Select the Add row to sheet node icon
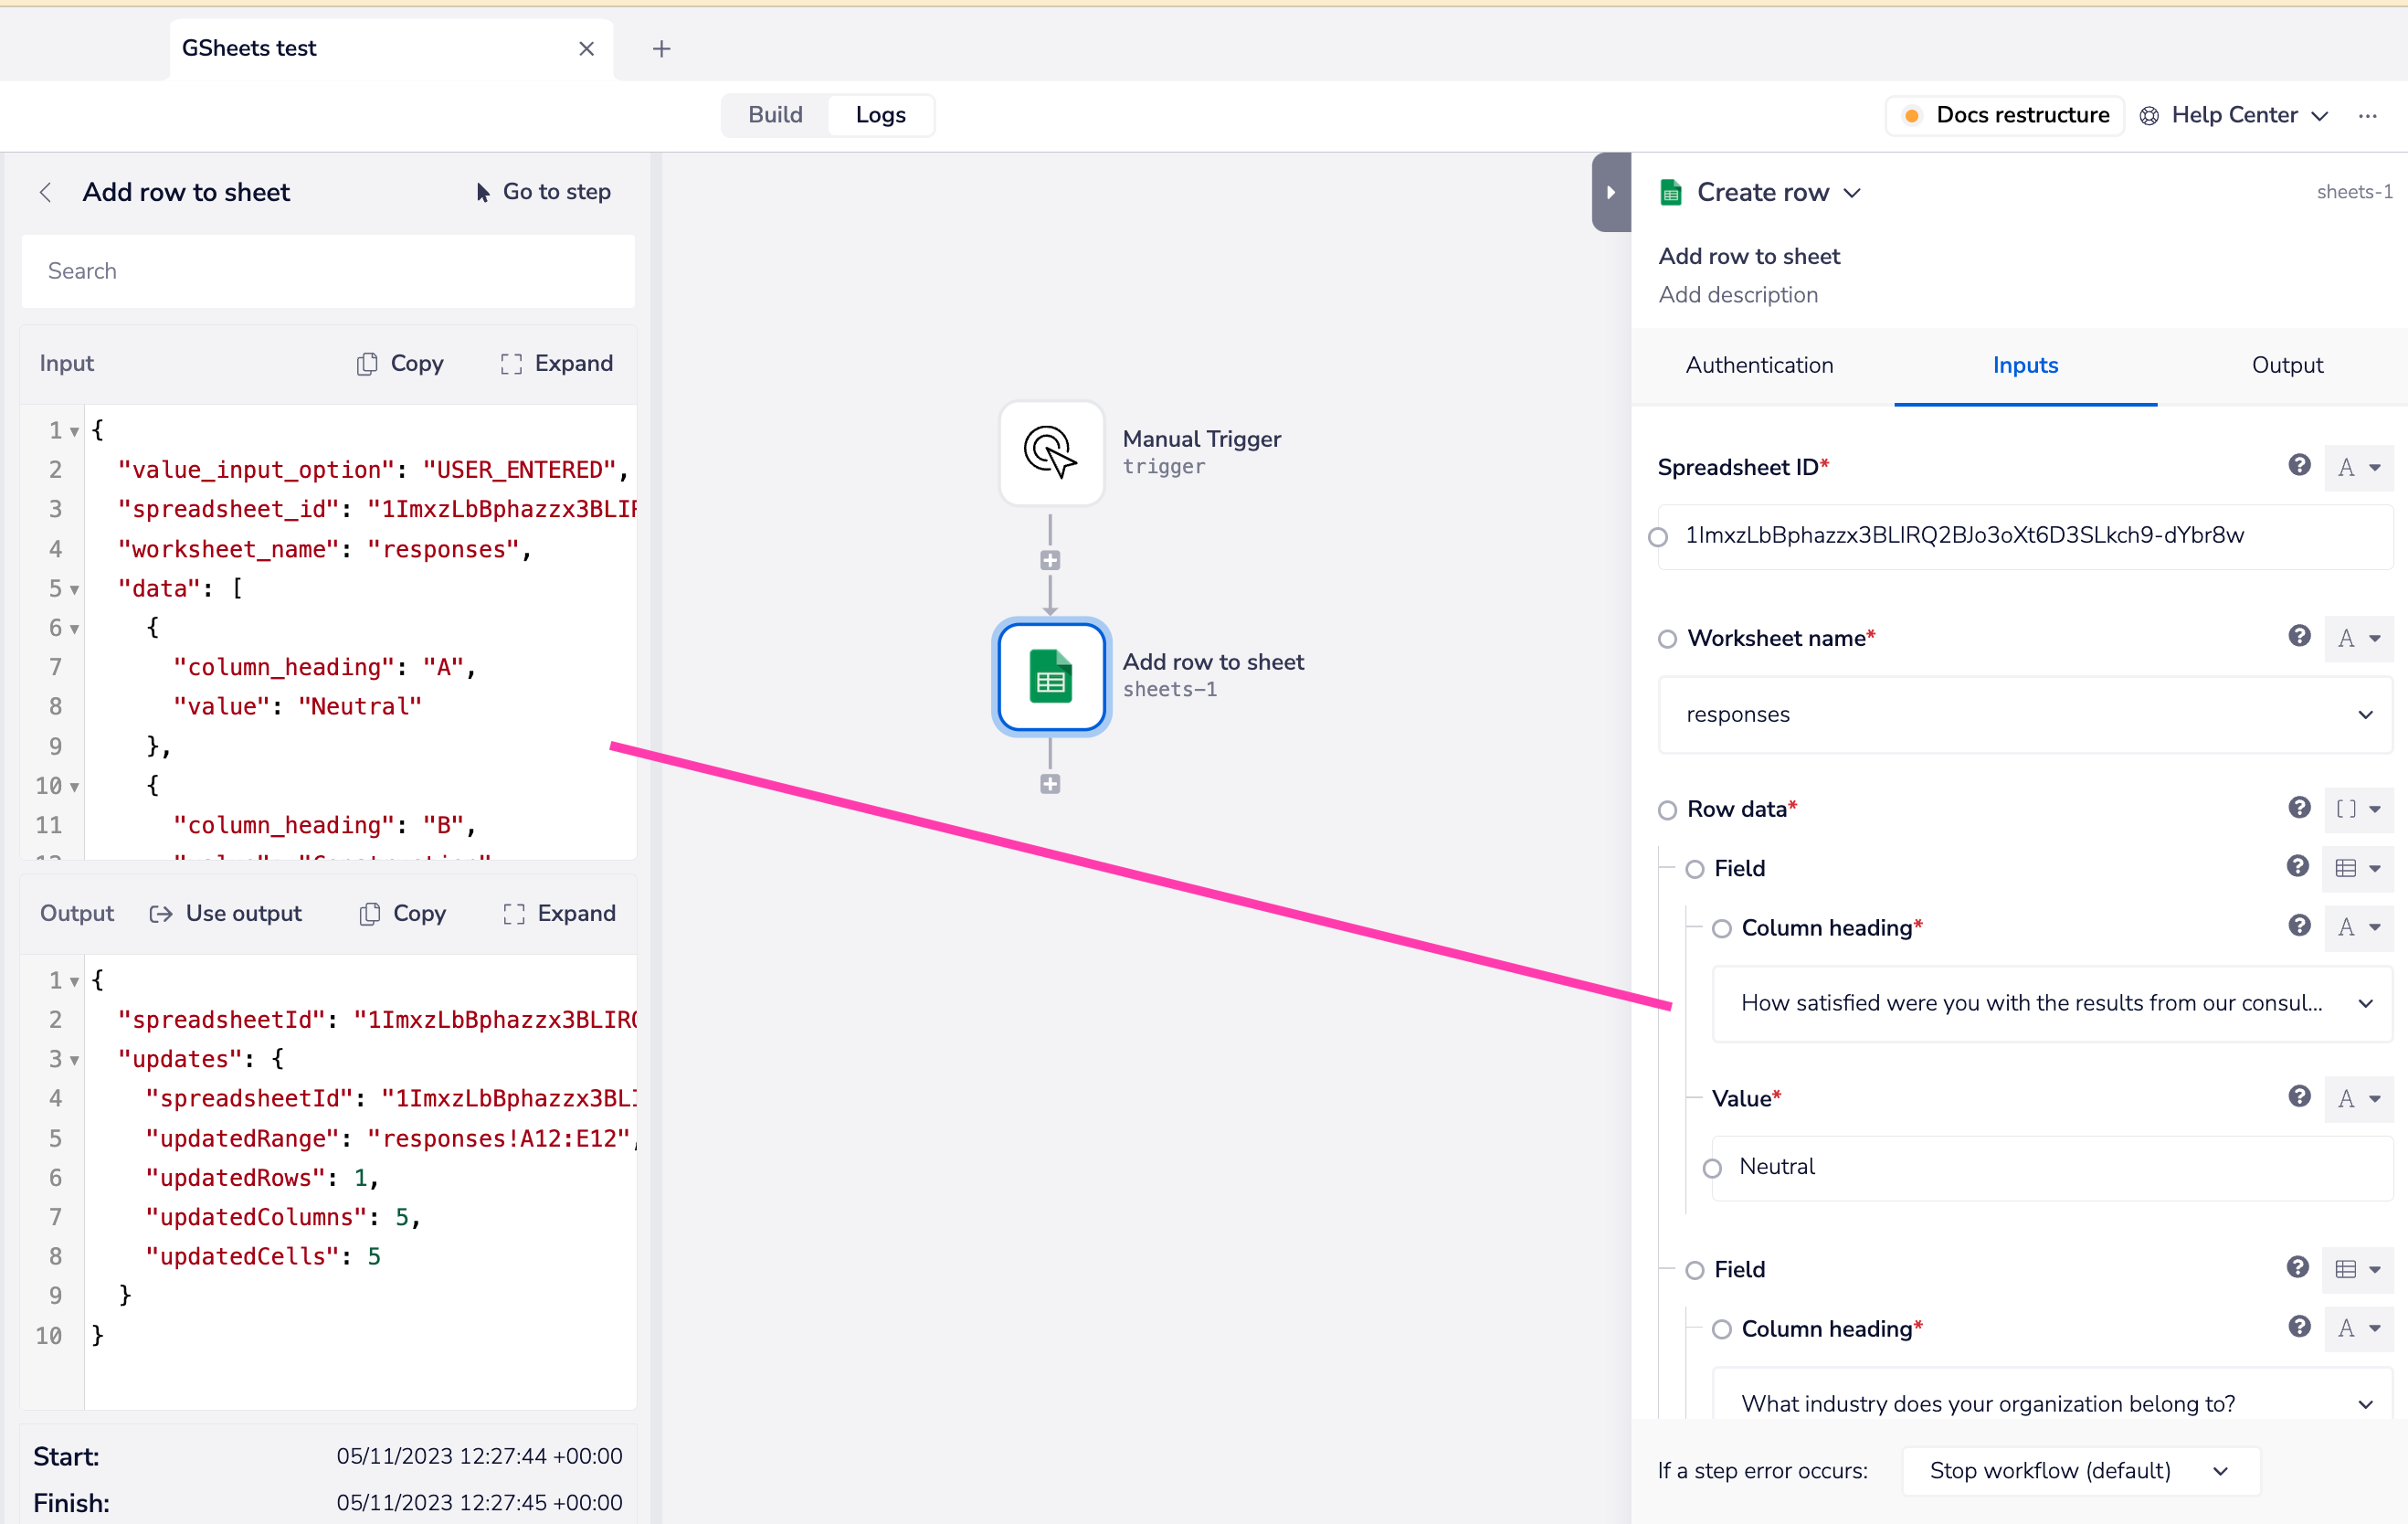The height and width of the screenshot is (1524, 2408). pyautogui.click(x=1050, y=677)
